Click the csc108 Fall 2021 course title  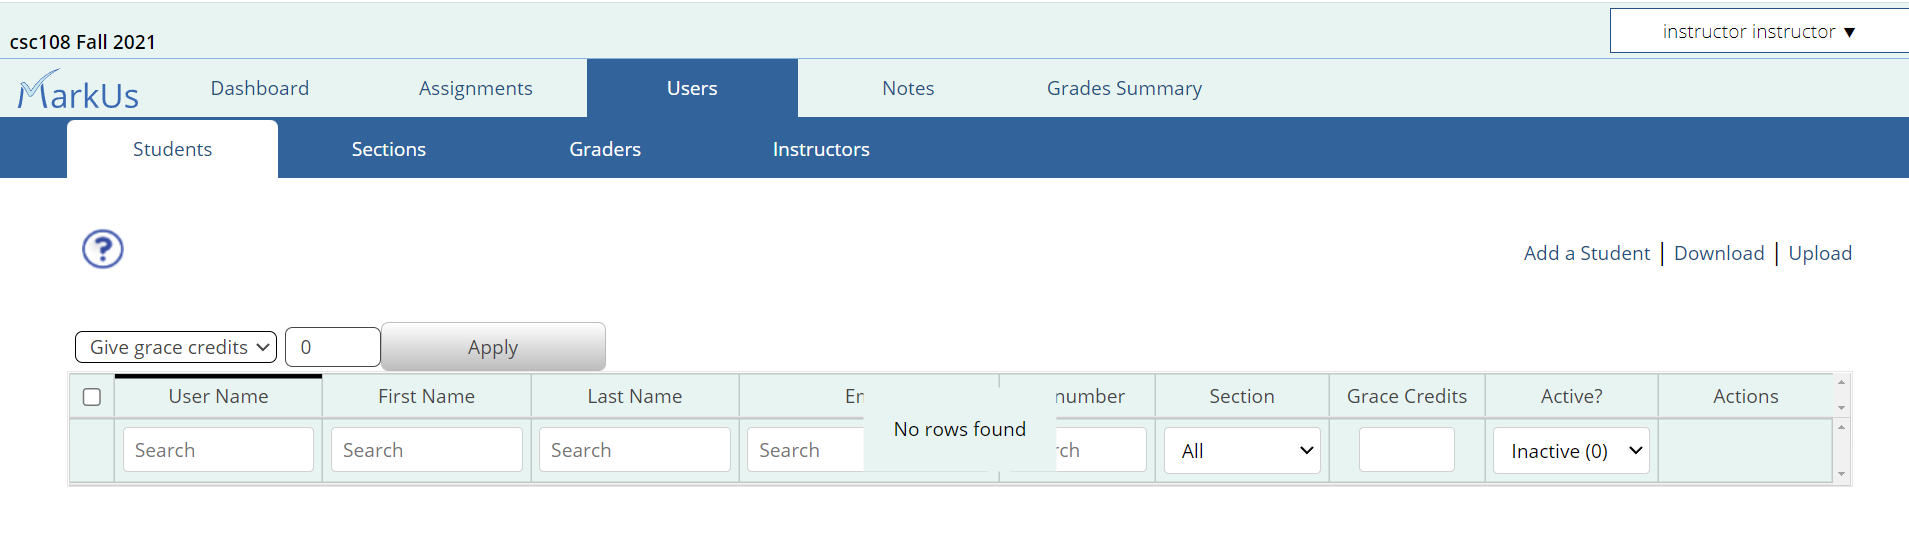click(x=83, y=42)
